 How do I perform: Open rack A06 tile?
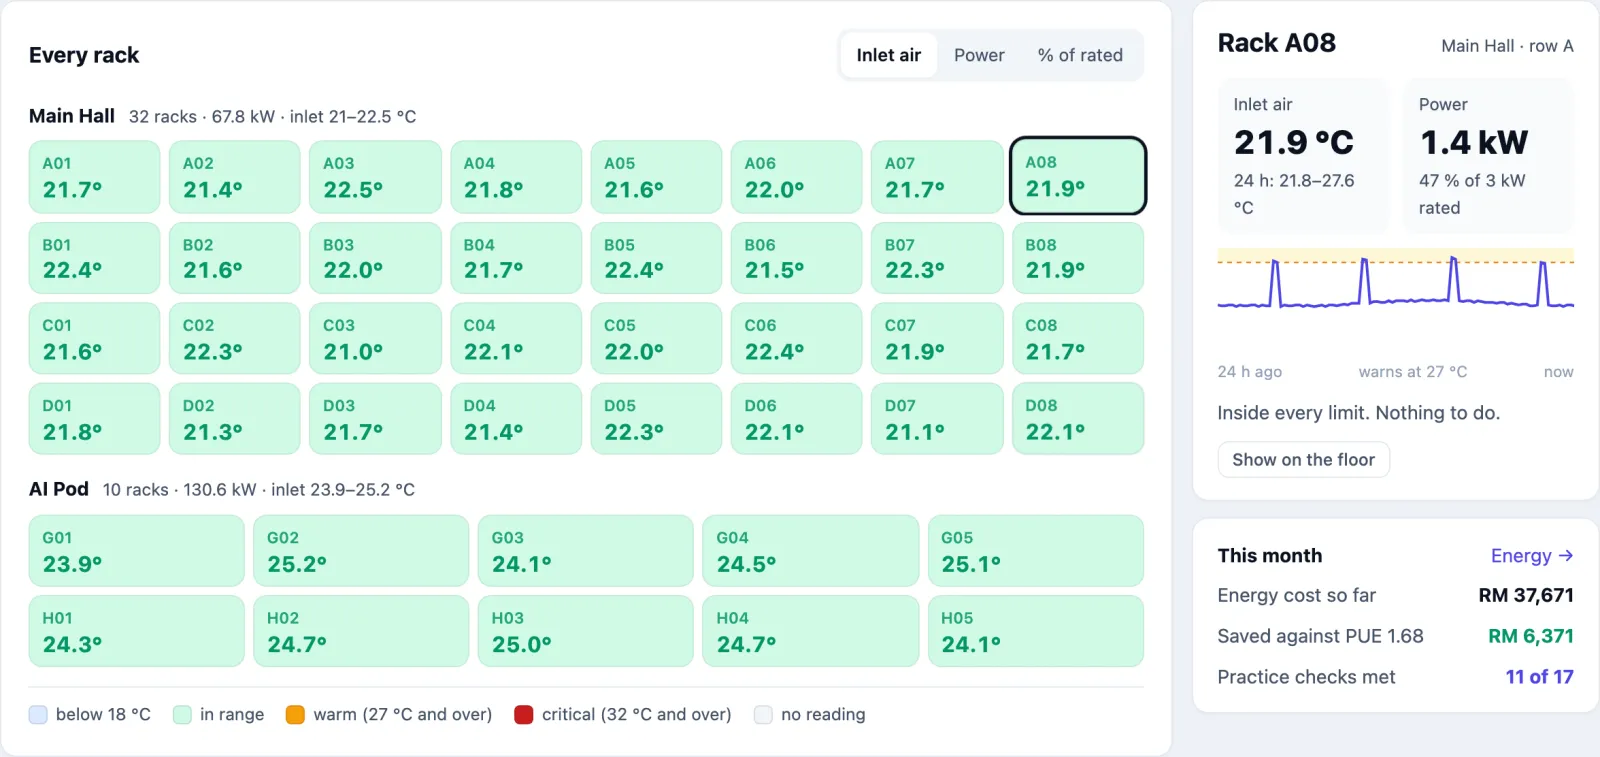(x=796, y=177)
